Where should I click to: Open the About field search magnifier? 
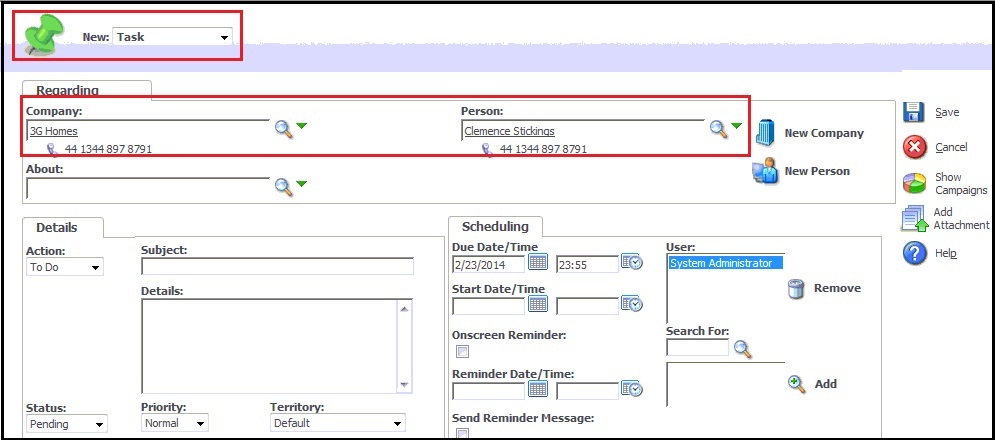[284, 187]
